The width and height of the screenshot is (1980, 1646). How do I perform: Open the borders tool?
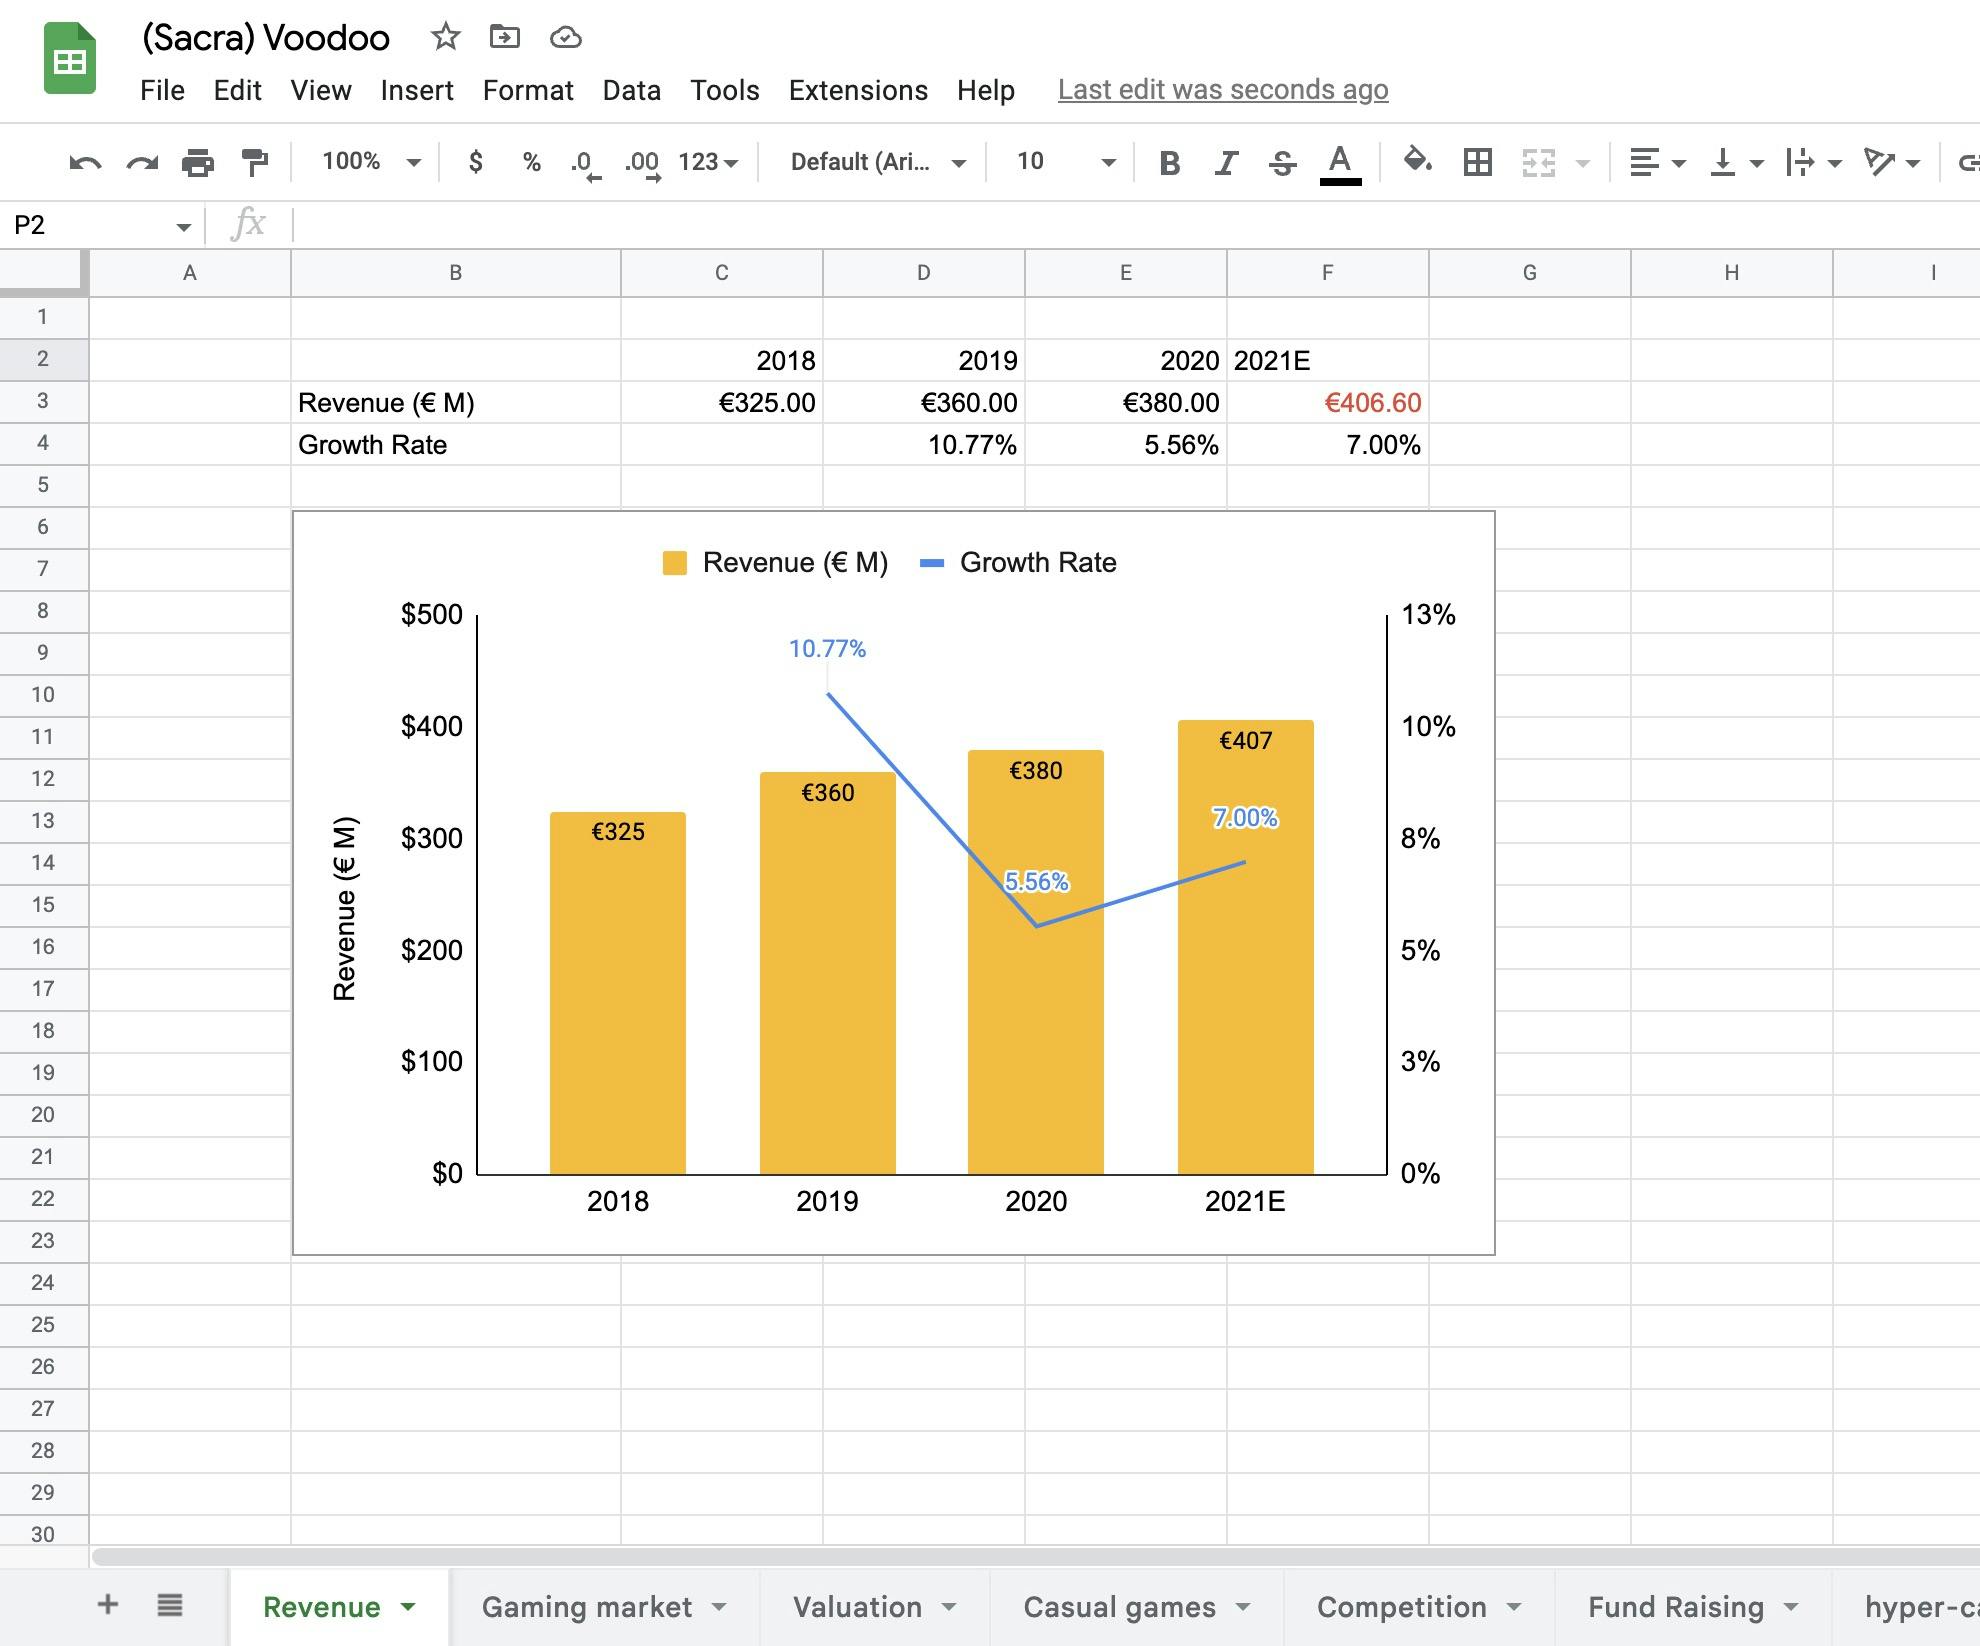click(x=1477, y=162)
